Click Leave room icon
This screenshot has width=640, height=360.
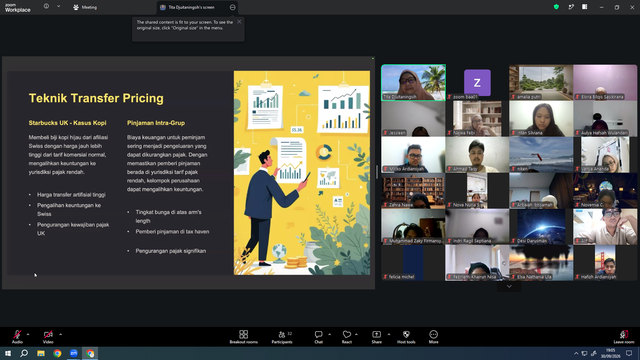[624, 335]
